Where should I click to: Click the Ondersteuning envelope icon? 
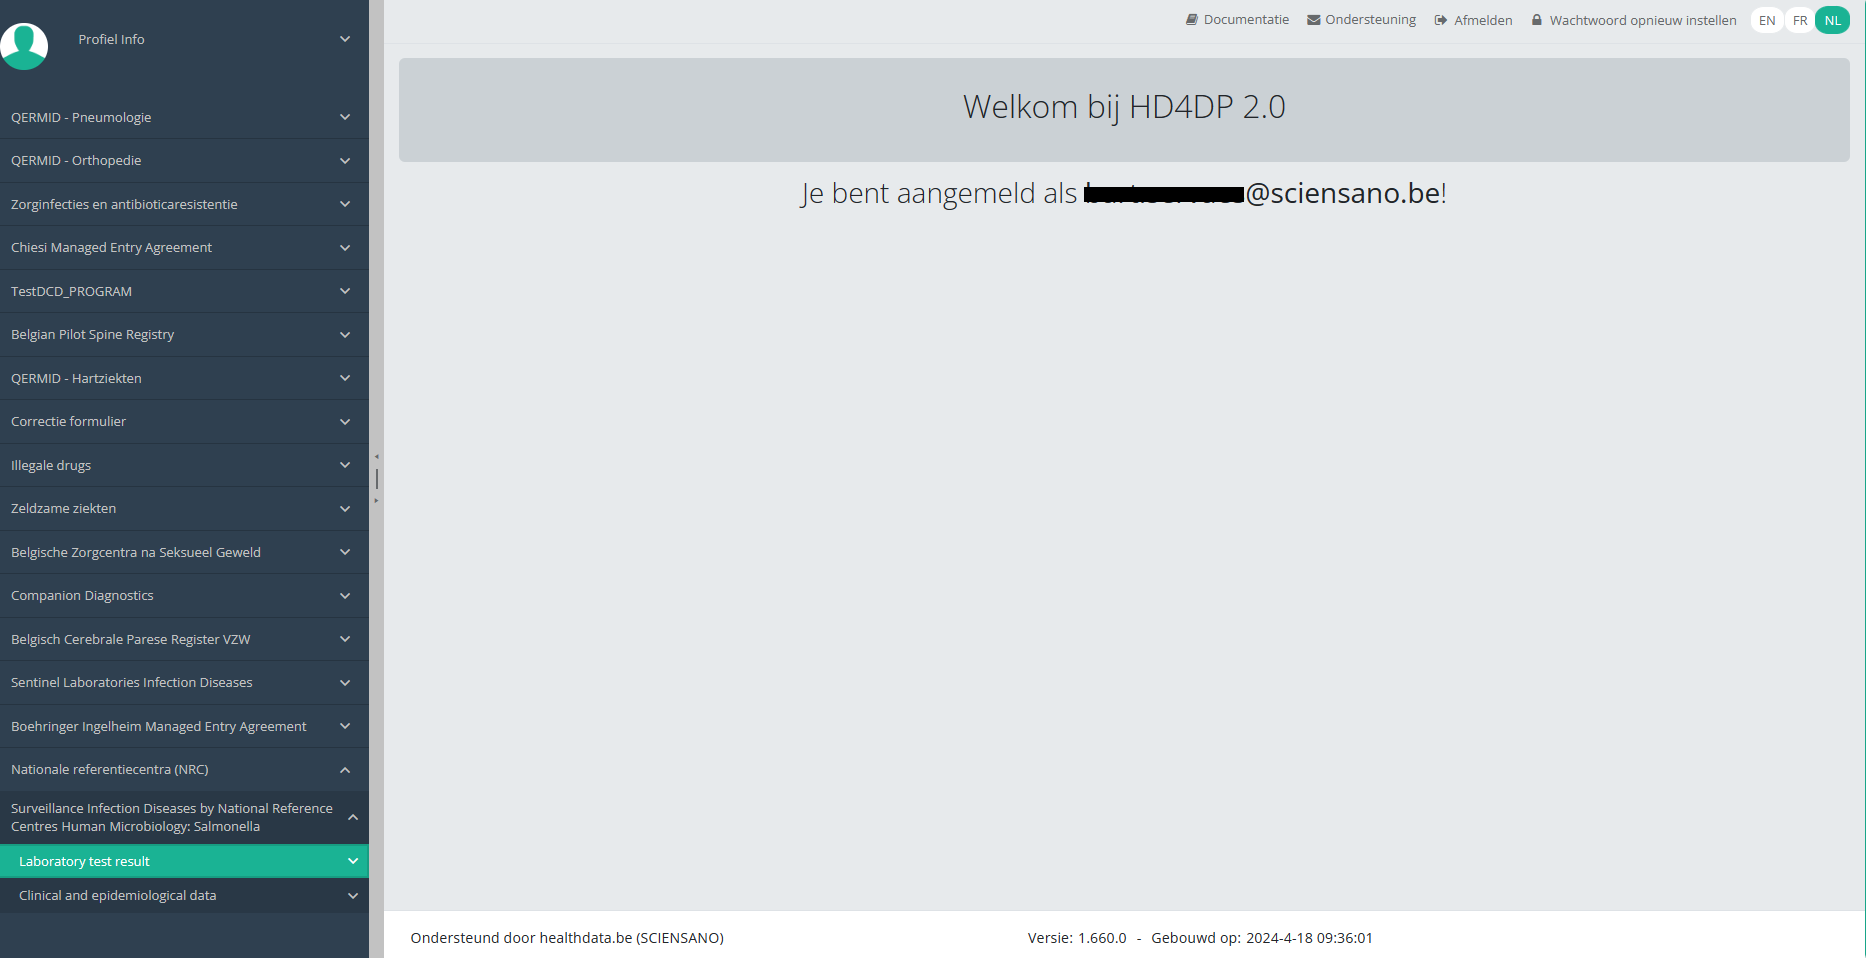click(1314, 20)
